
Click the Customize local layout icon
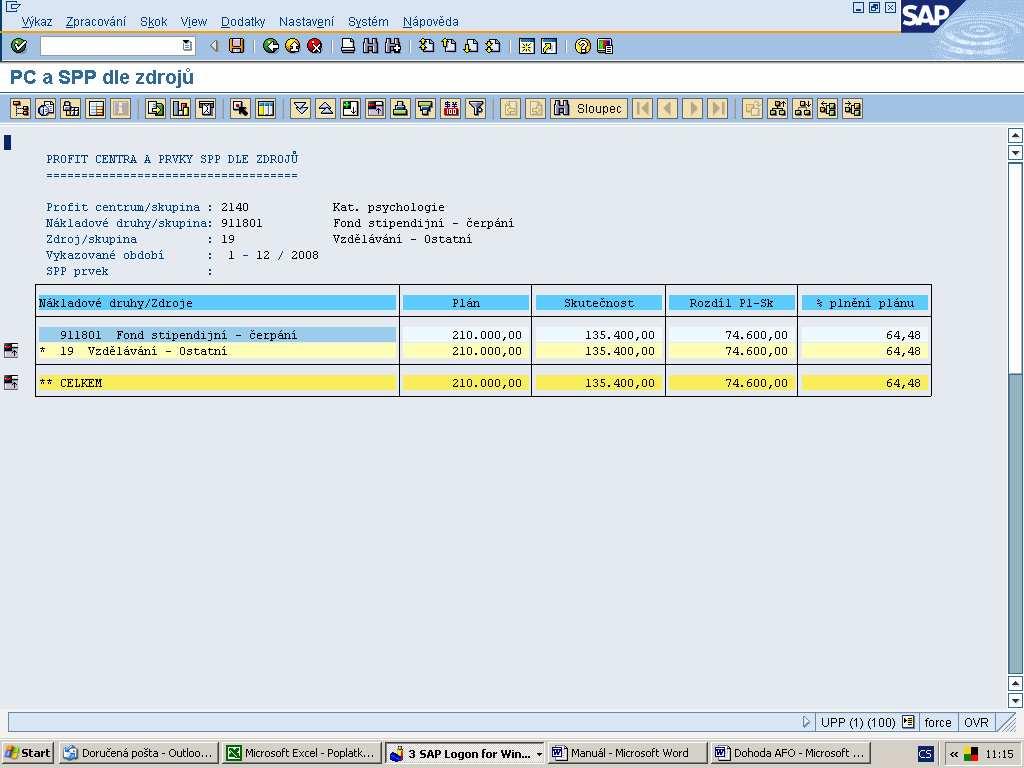point(605,46)
